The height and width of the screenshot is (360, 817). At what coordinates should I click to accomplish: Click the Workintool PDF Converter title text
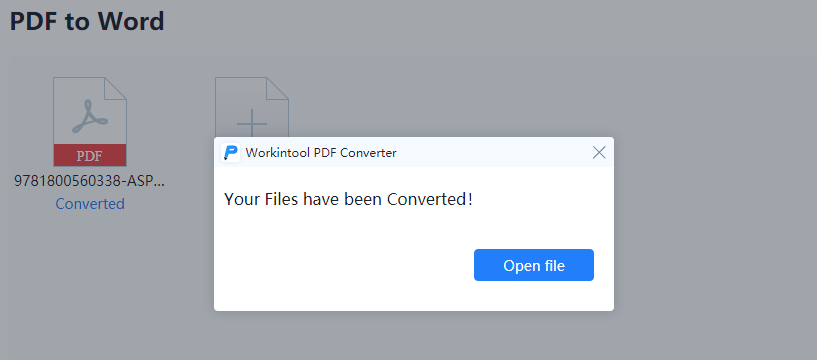tap(321, 153)
